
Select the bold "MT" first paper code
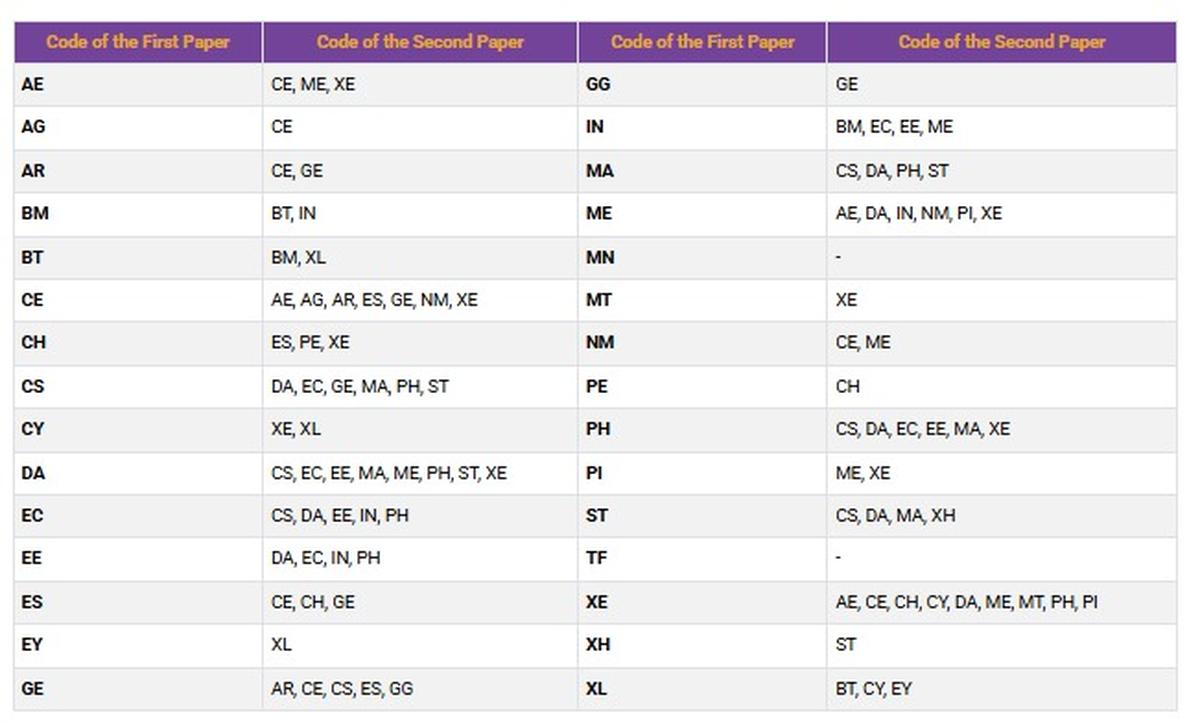[598, 300]
